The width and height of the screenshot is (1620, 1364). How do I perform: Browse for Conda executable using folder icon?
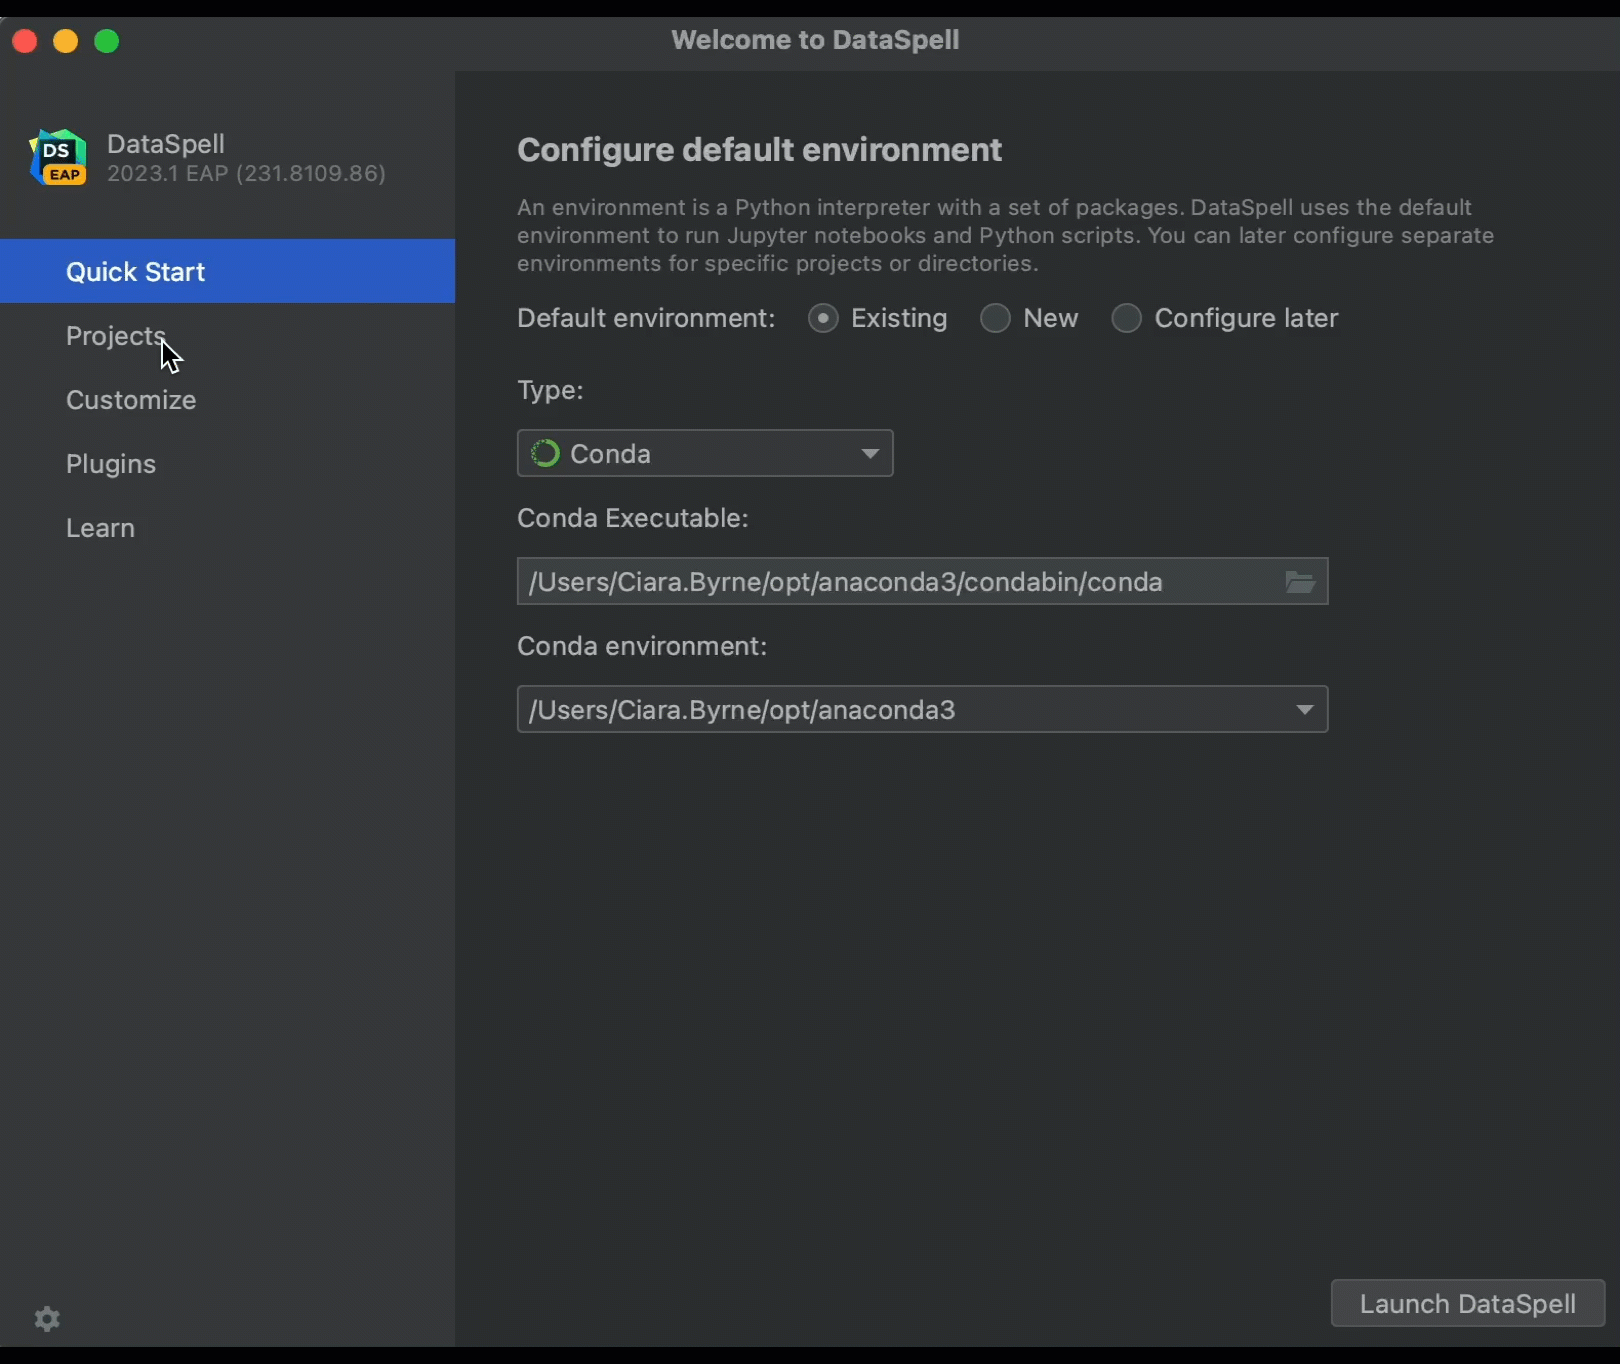coord(1299,582)
